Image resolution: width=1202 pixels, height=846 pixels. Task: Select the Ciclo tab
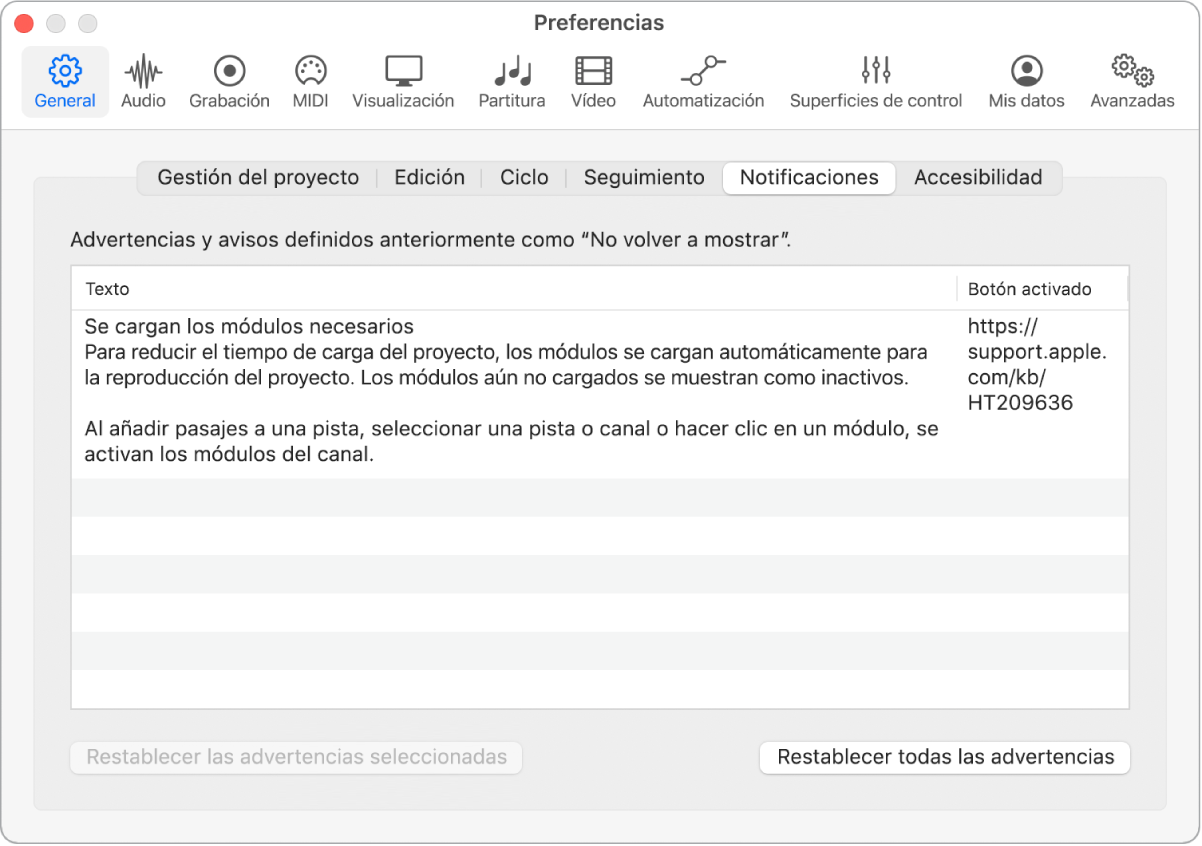(524, 177)
